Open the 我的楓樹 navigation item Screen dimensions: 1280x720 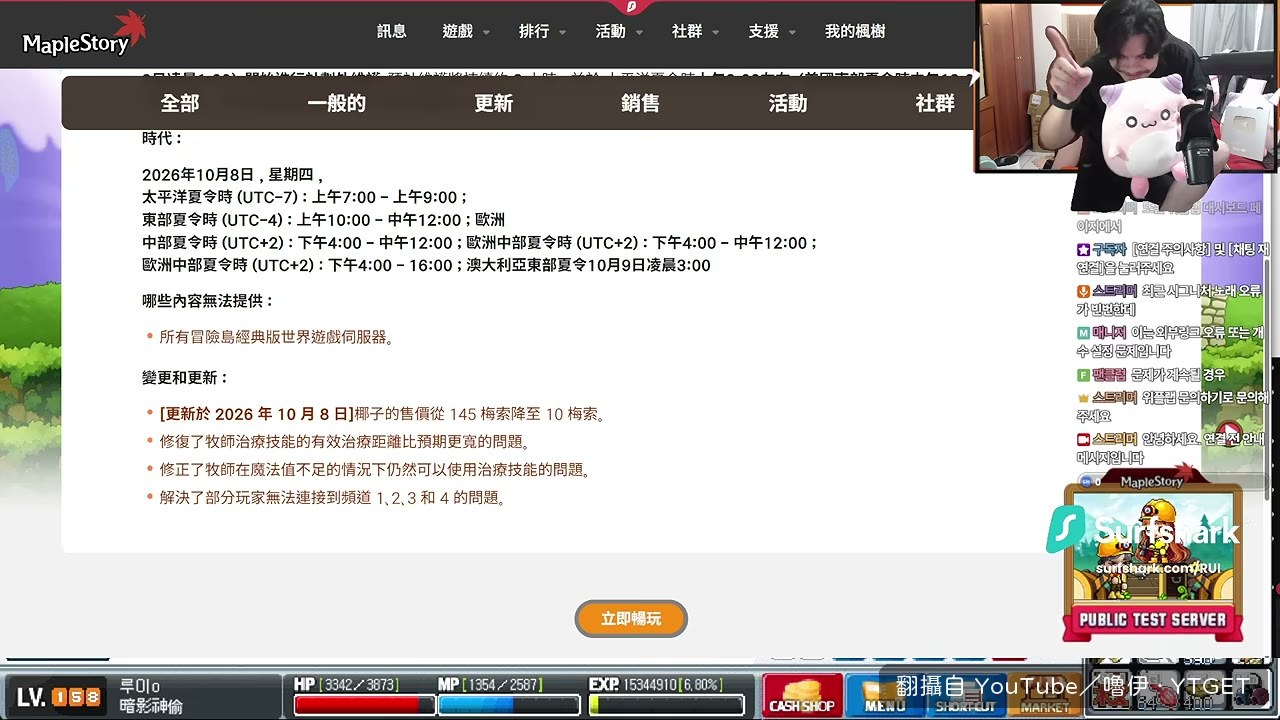point(855,31)
